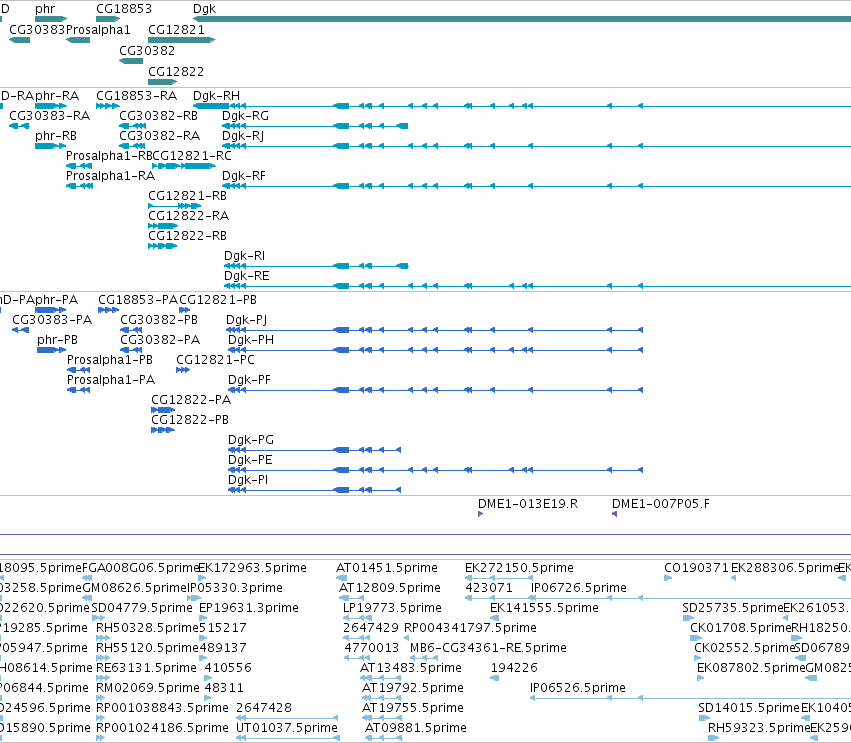
Task: Click the AT19755.5prime EST
Action: point(381,718)
